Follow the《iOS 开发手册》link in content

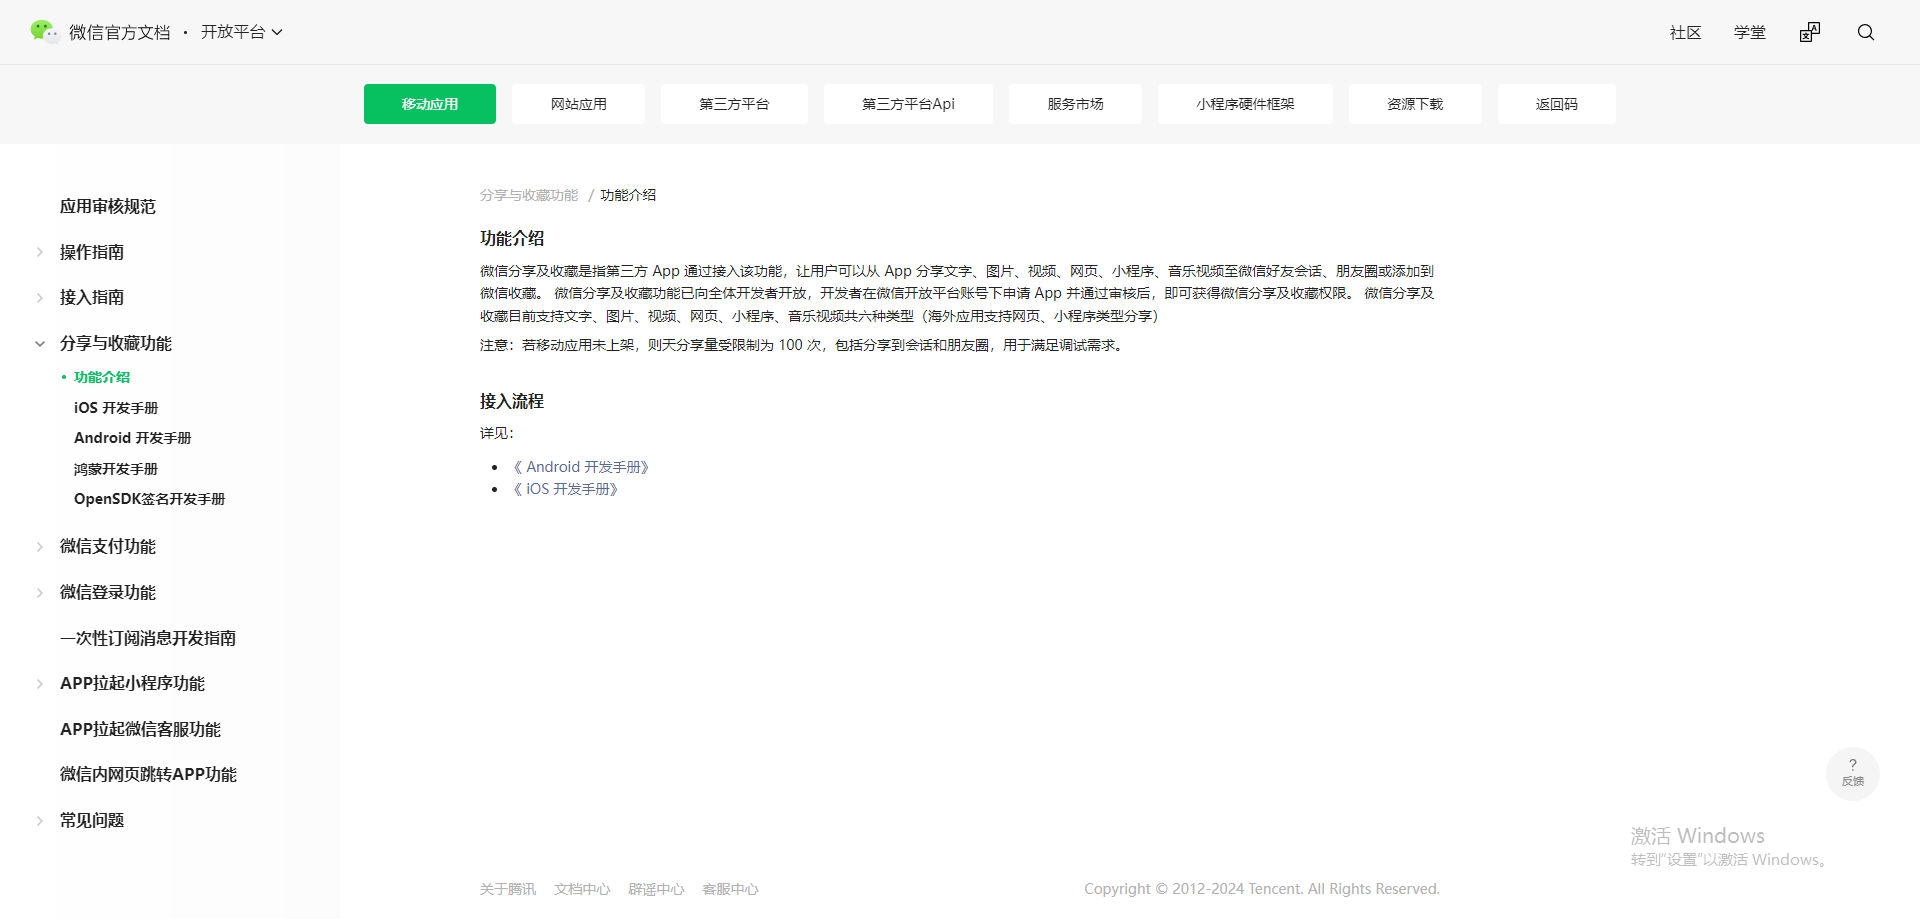pyautogui.click(x=566, y=489)
